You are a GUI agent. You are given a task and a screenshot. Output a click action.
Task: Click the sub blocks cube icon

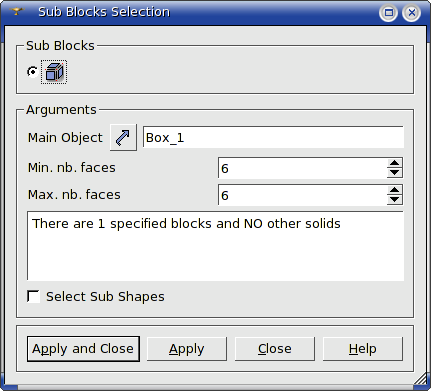coord(54,72)
